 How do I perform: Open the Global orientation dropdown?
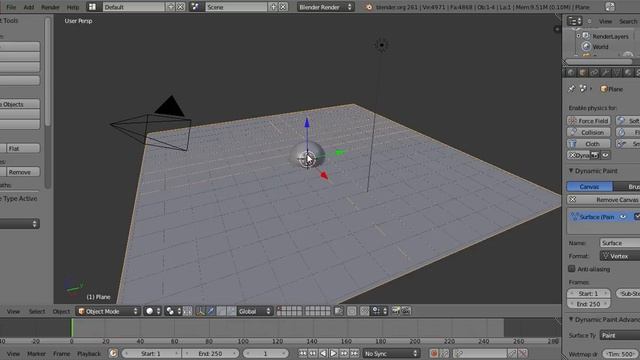coord(255,311)
